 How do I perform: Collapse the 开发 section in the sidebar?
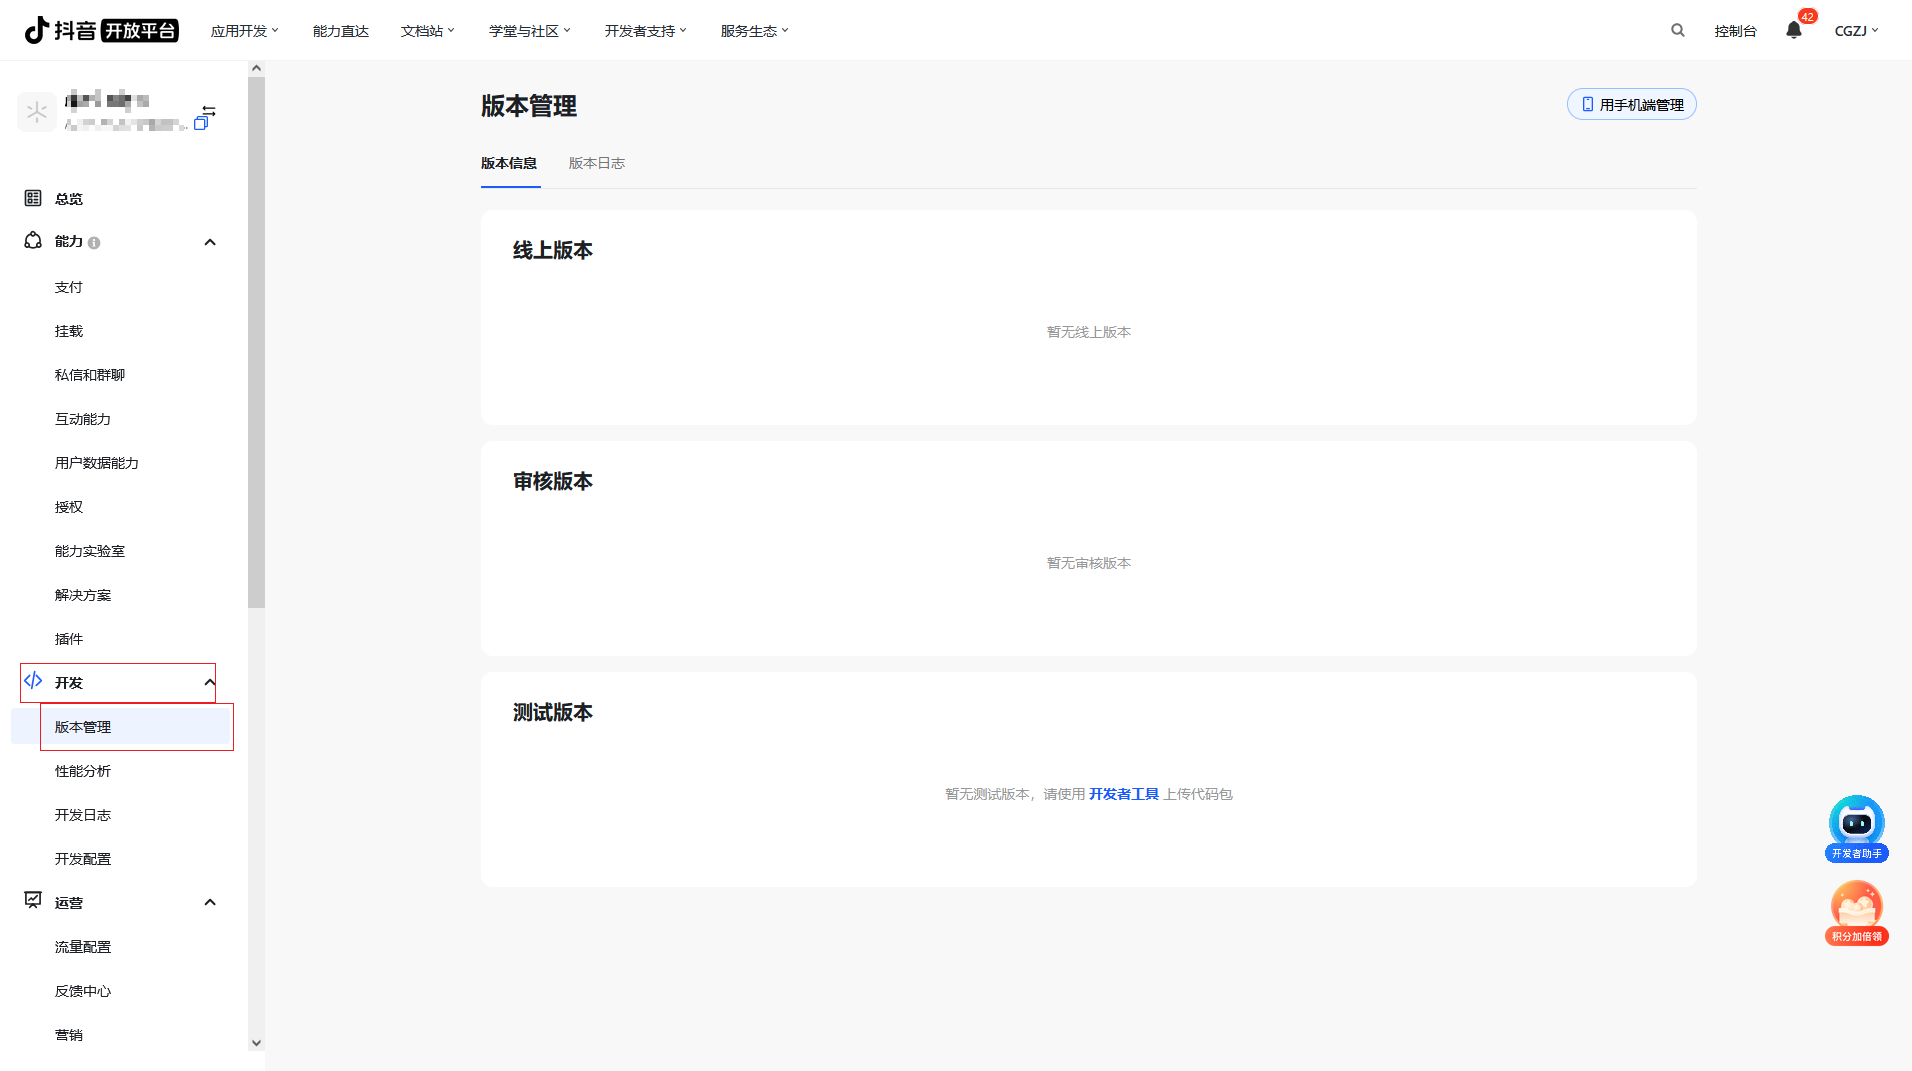pos(209,682)
